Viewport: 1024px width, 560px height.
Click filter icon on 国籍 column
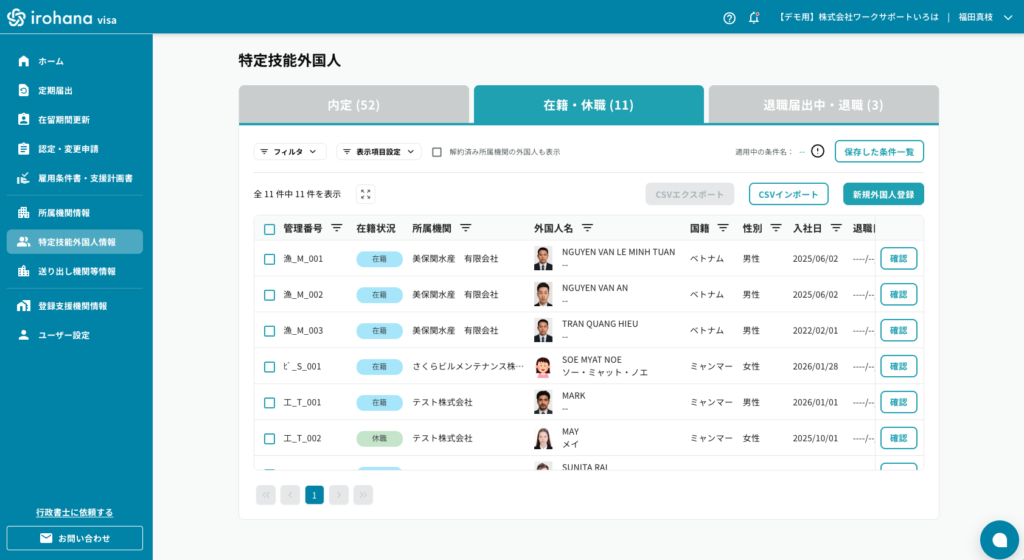coord(723,228)
